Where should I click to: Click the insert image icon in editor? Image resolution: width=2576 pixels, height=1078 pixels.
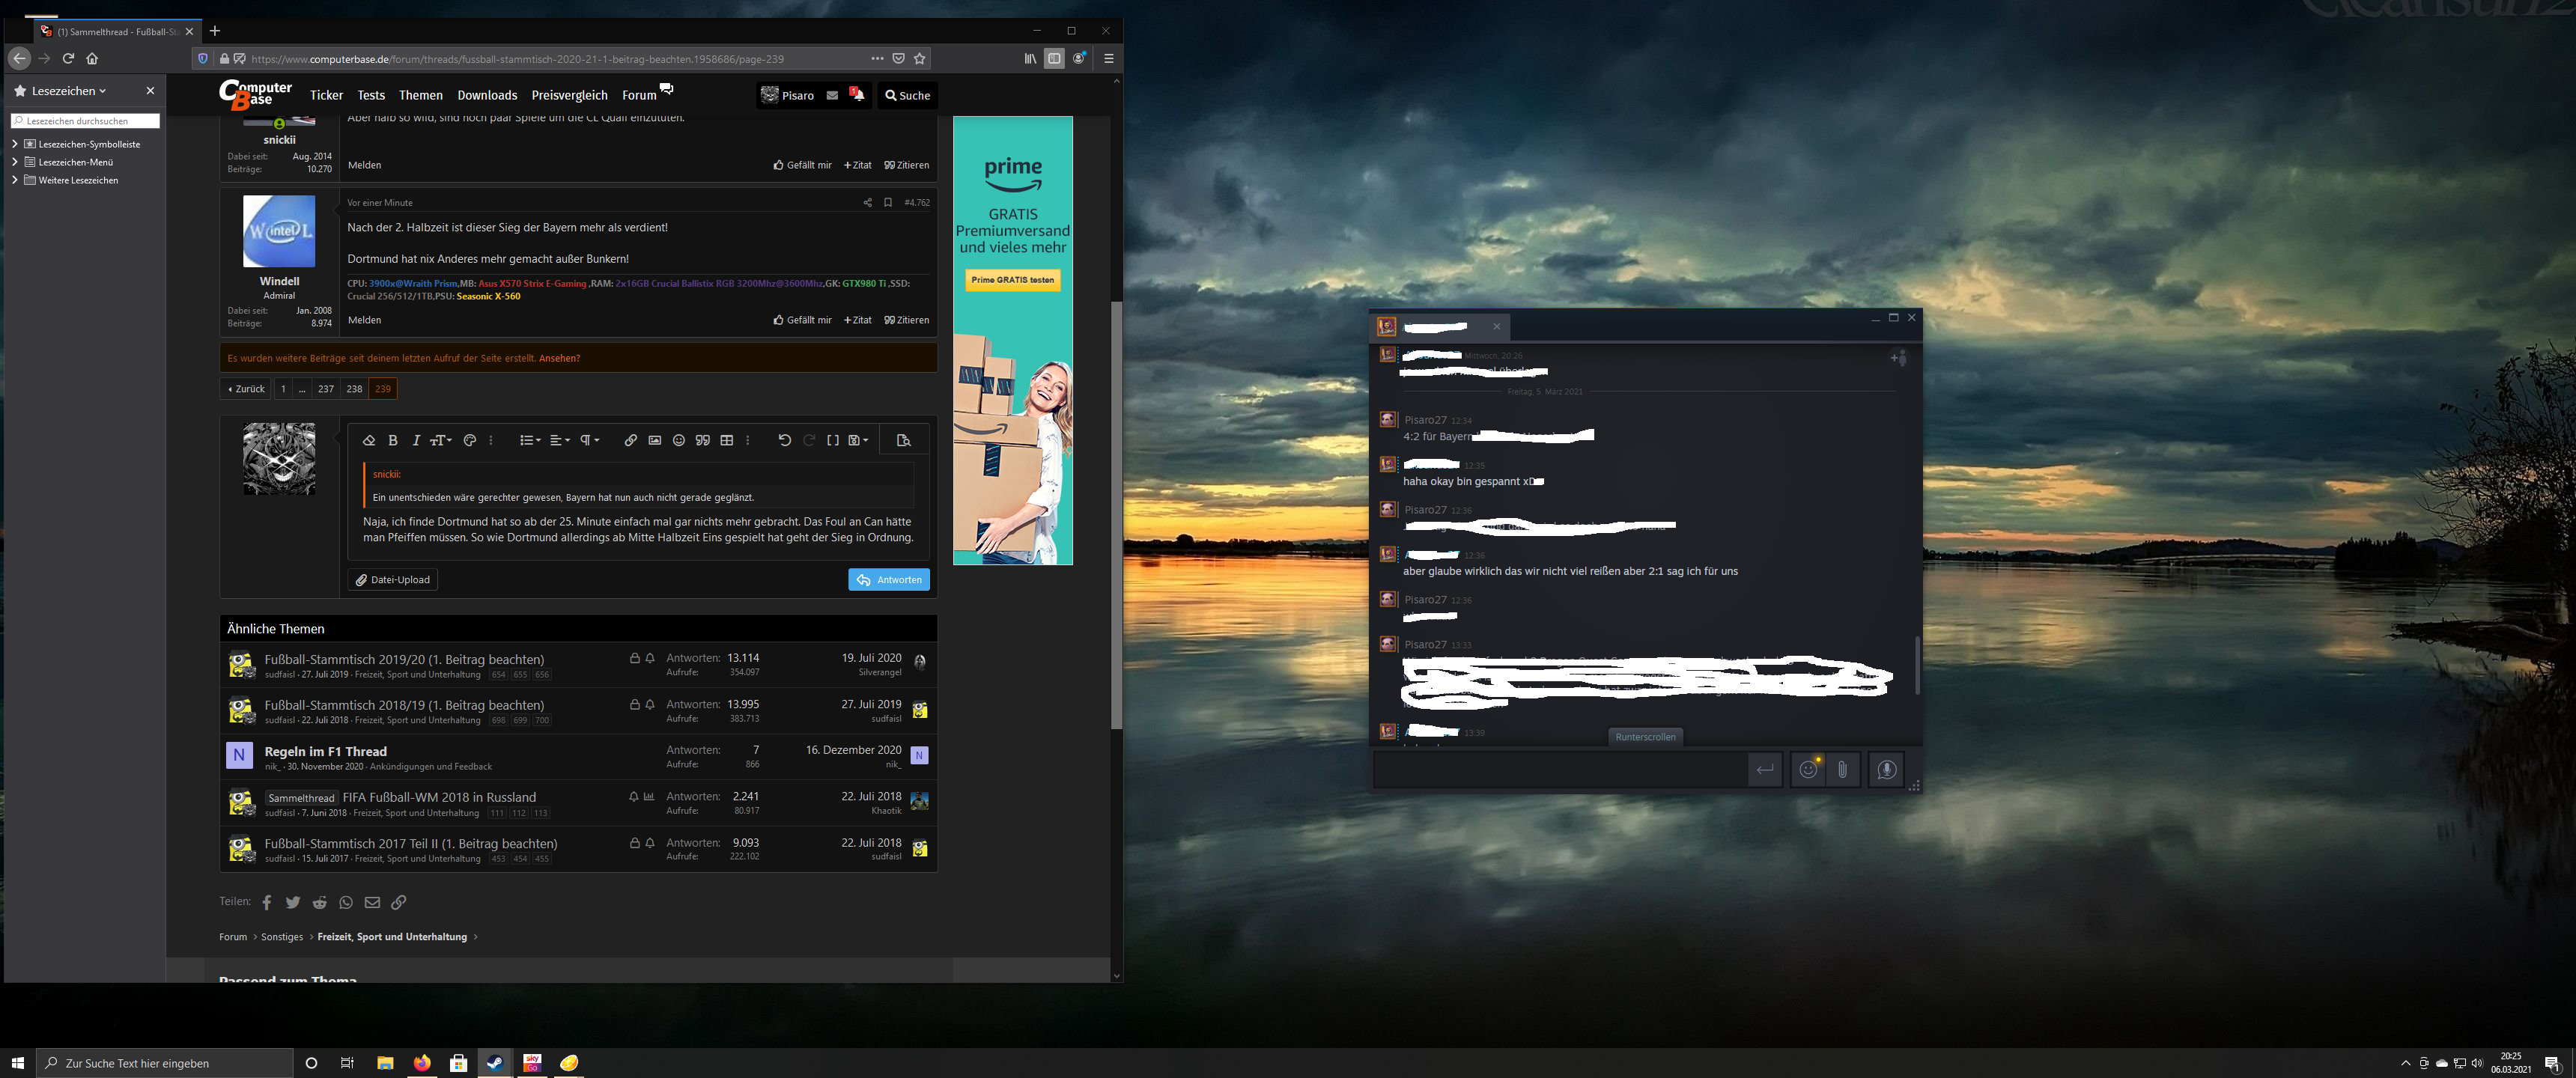pos(654,440)
